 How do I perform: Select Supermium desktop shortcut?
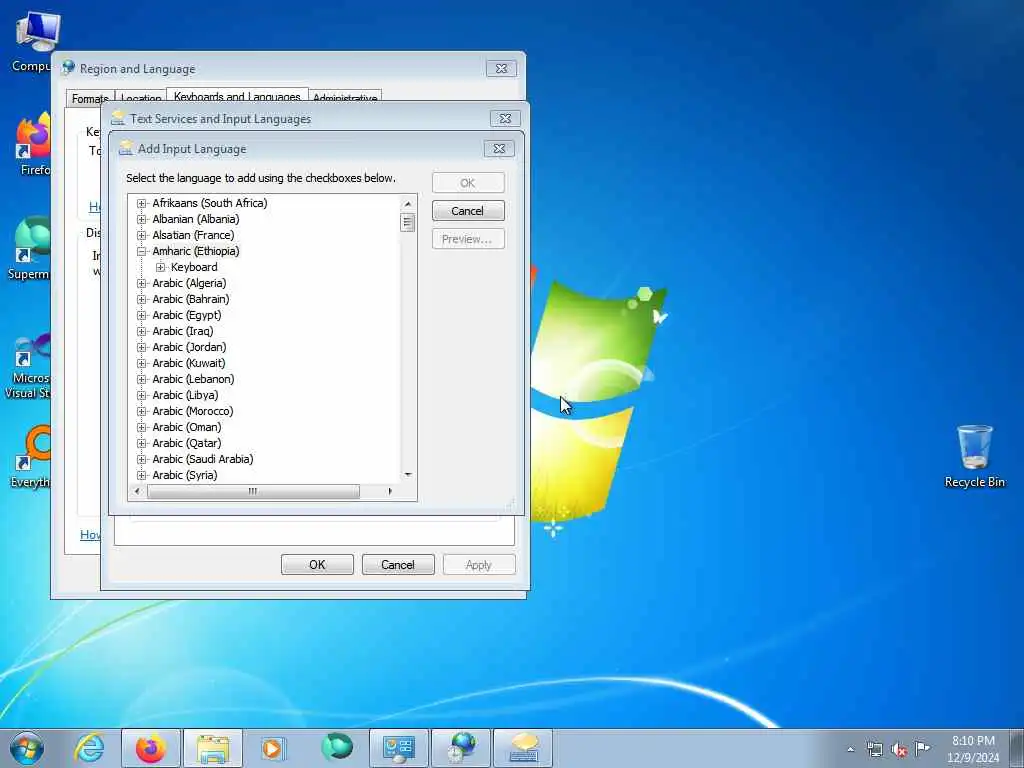[29, 249]
